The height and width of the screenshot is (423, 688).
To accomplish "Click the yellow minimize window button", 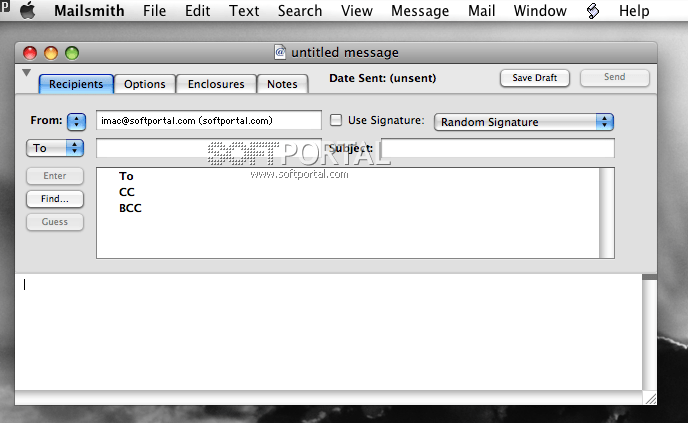I will click(51, 53).
